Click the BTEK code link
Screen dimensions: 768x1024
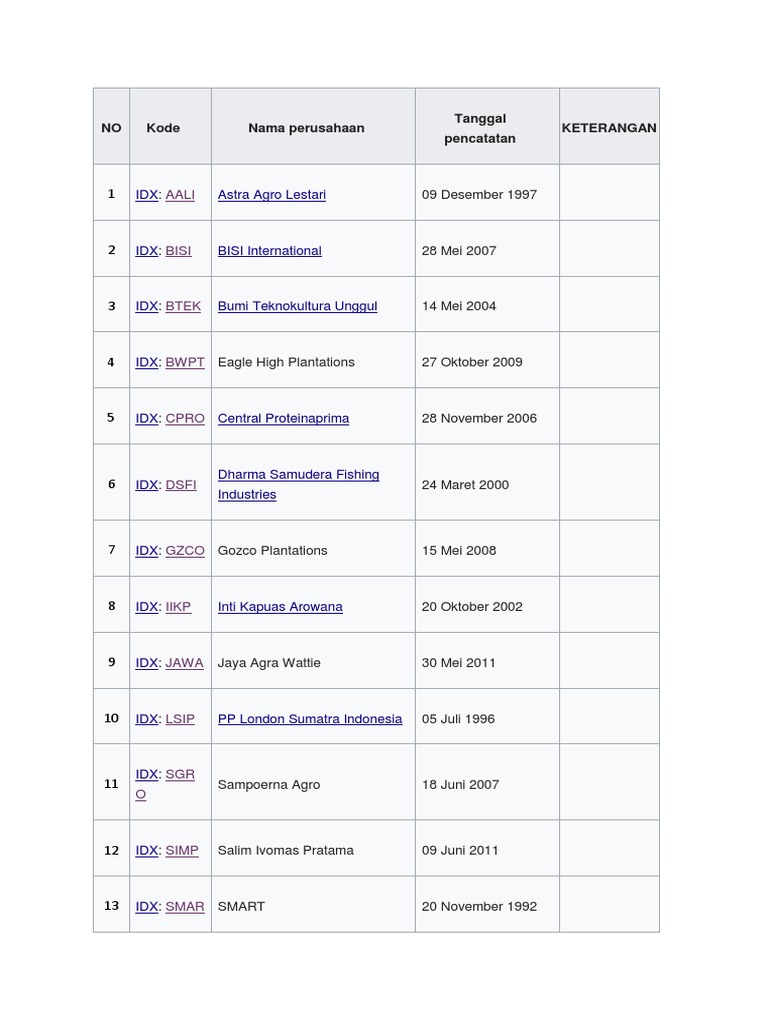click(x=183, y=306)
